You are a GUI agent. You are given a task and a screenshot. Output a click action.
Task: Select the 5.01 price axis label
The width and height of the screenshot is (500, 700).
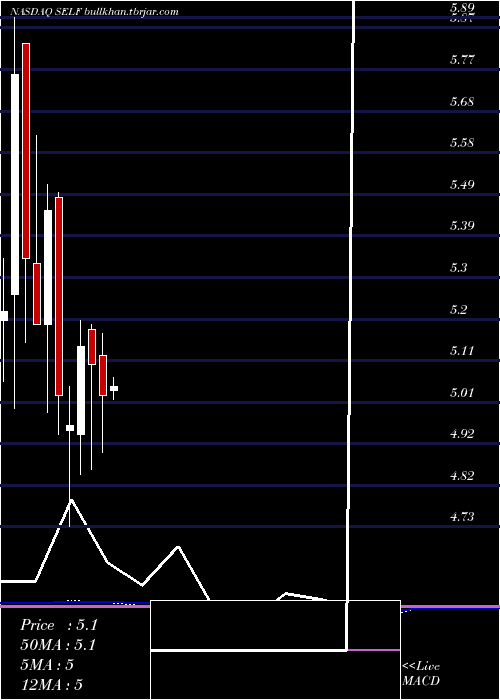click(x=462, y=392)
